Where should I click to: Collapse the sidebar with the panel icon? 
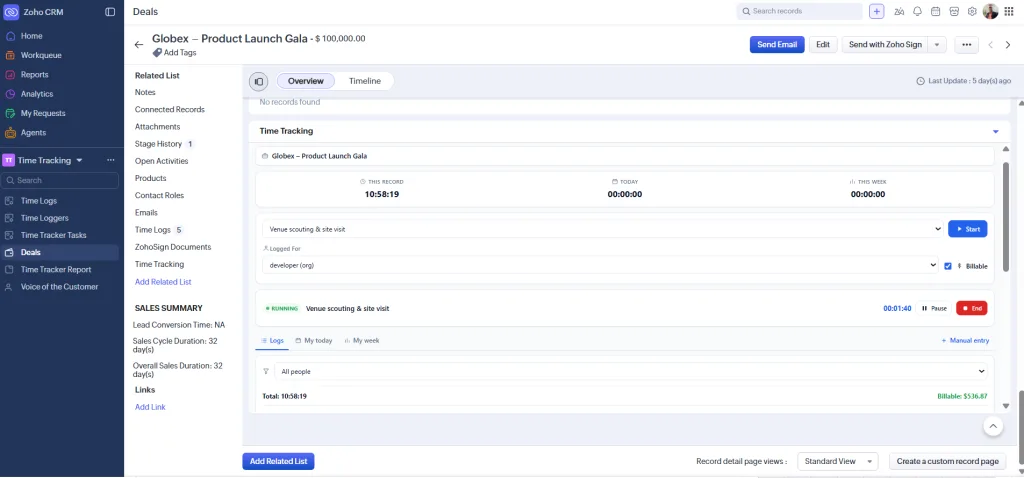click(x=110, y=12)
